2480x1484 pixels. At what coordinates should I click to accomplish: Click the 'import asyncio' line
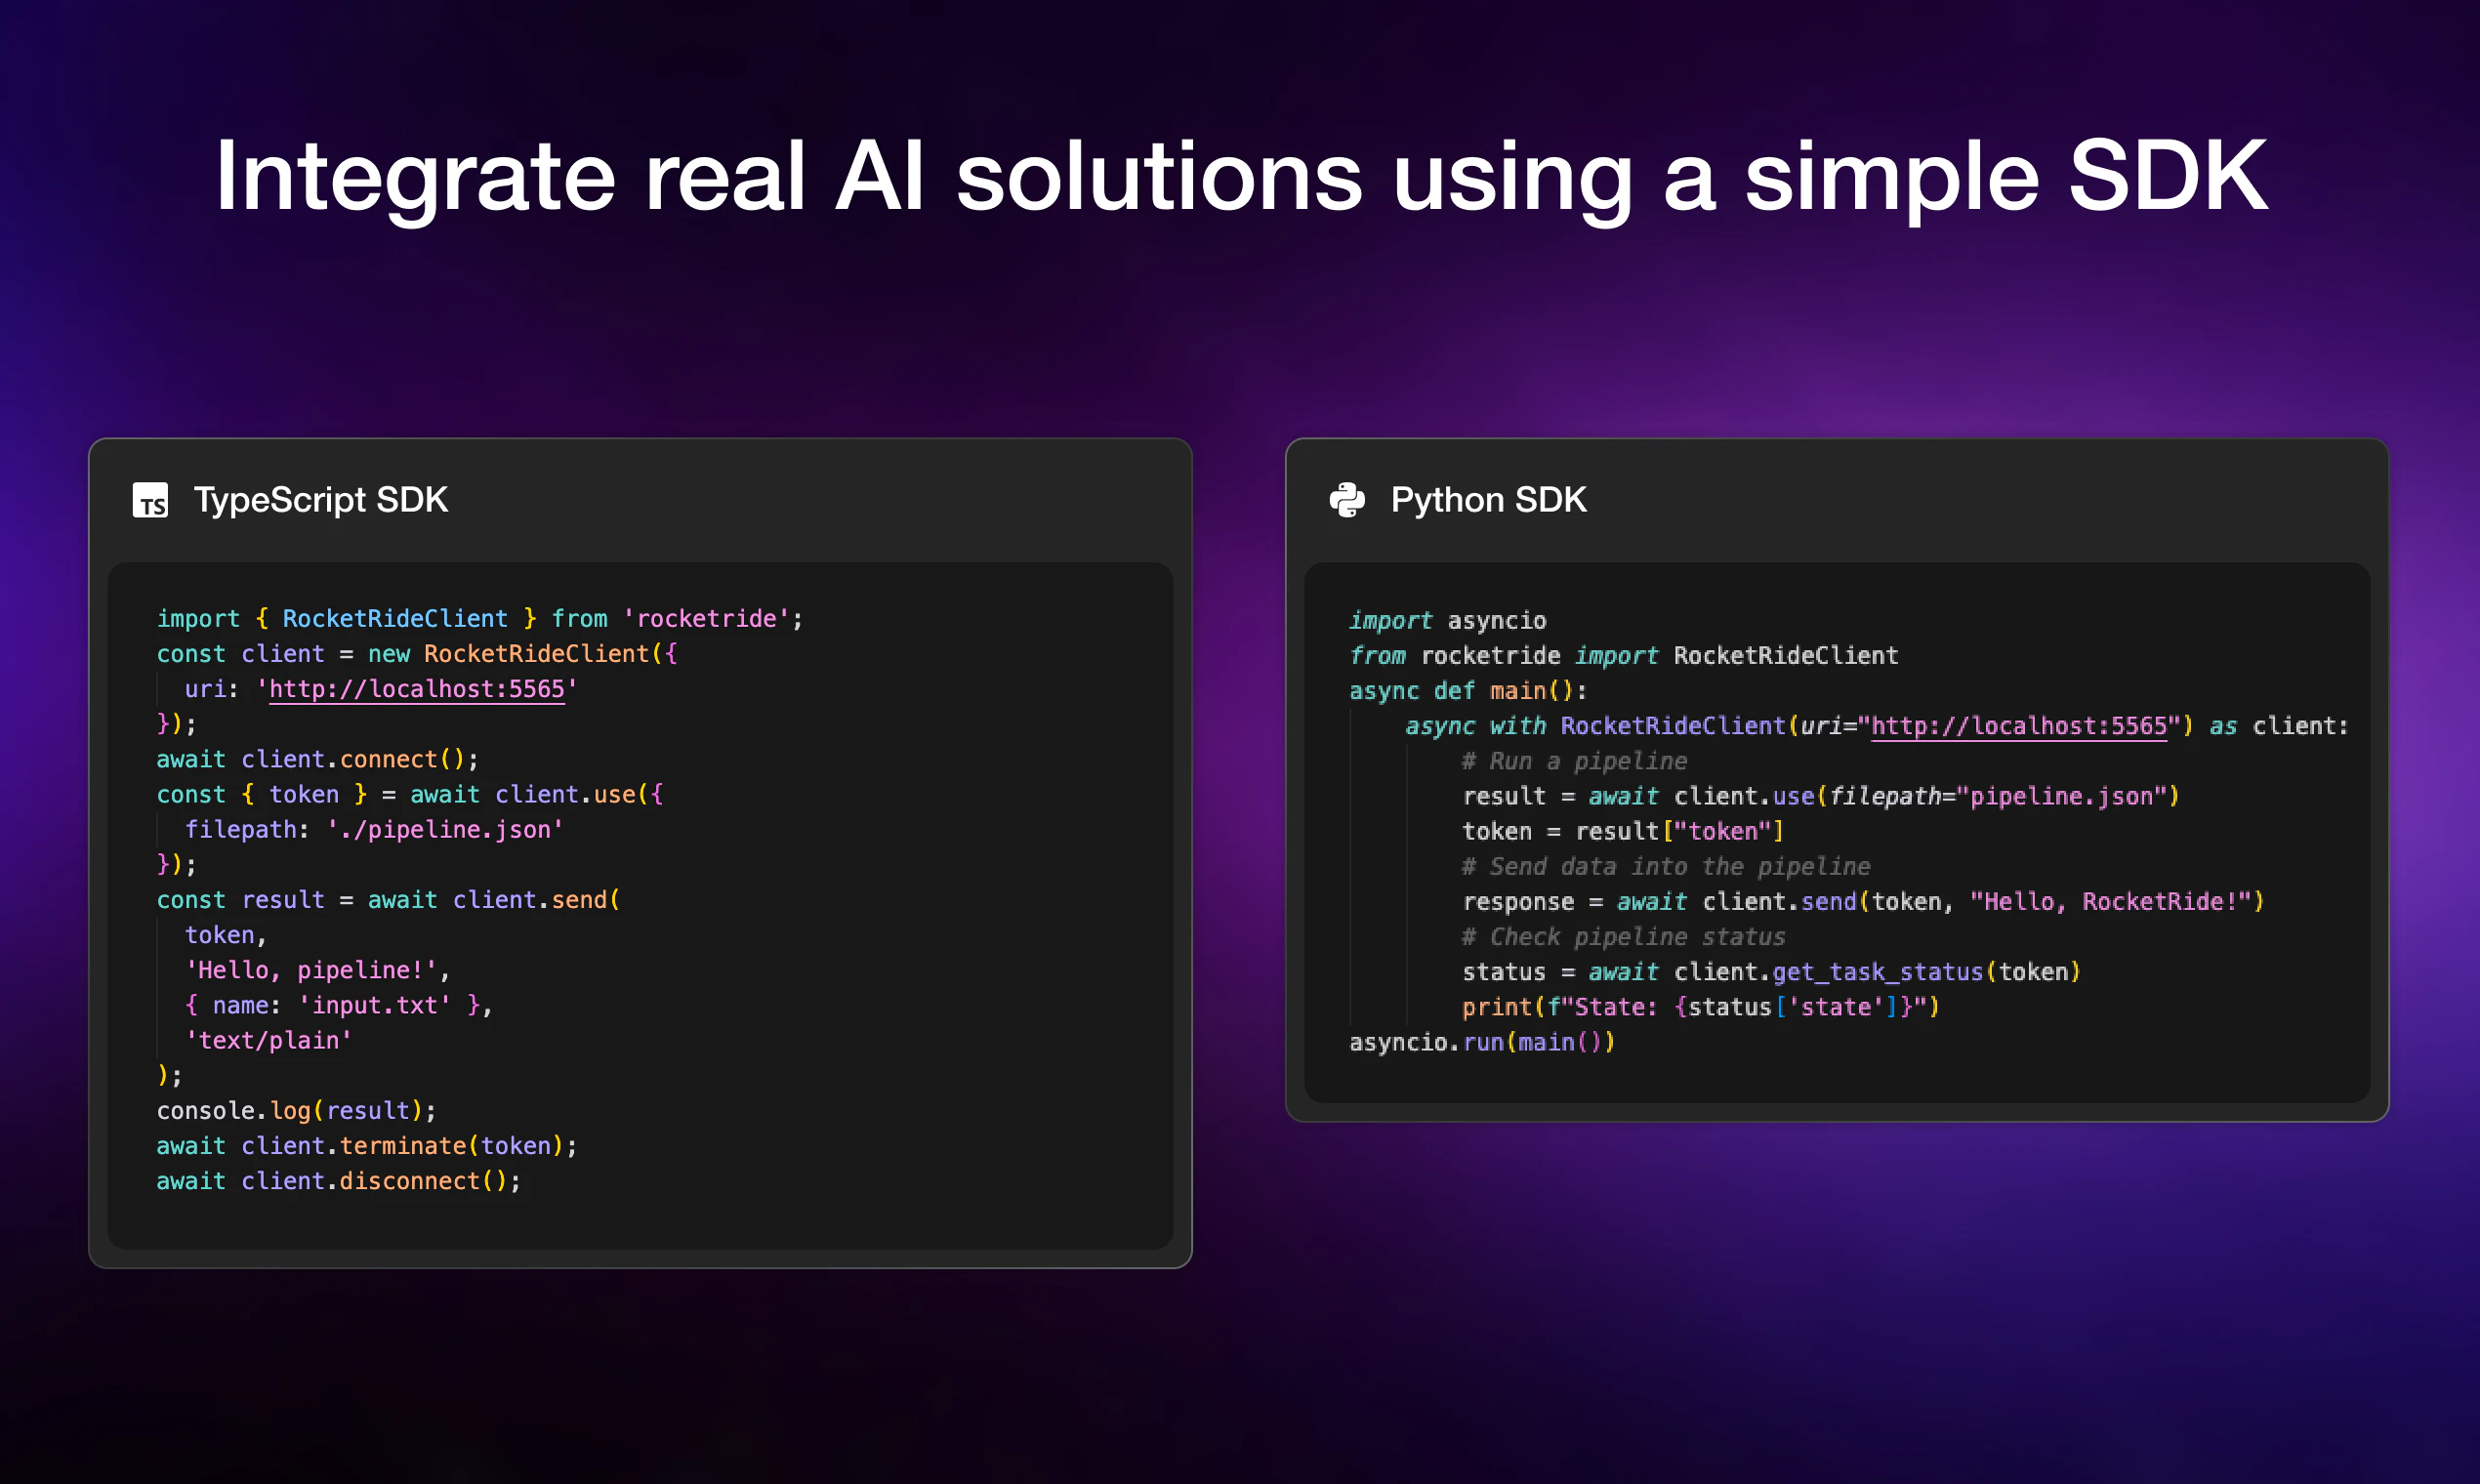pyautogui.click(x=1447, y=621)
